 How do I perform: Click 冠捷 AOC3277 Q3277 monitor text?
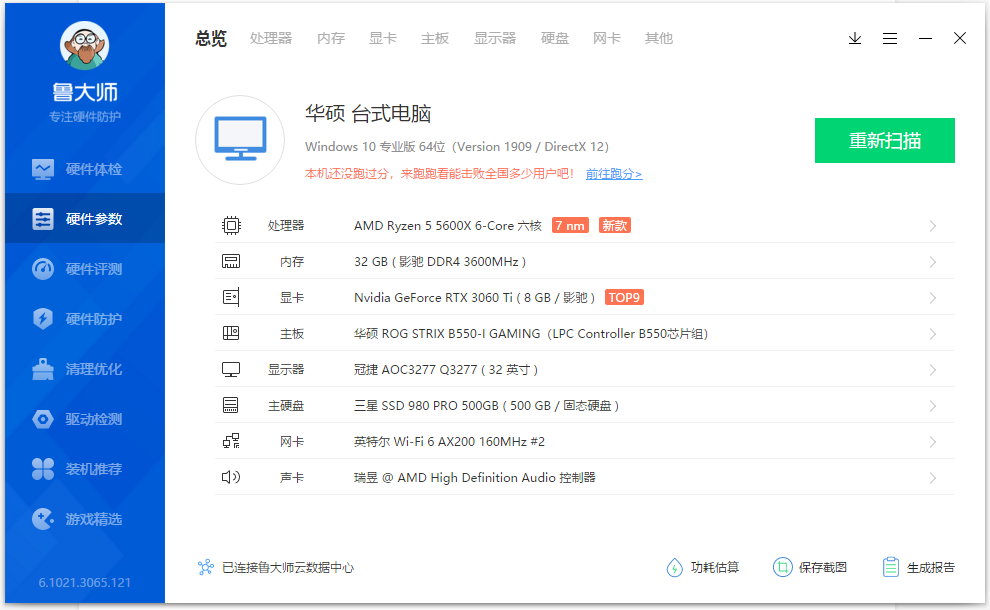(x=446, y=369)
